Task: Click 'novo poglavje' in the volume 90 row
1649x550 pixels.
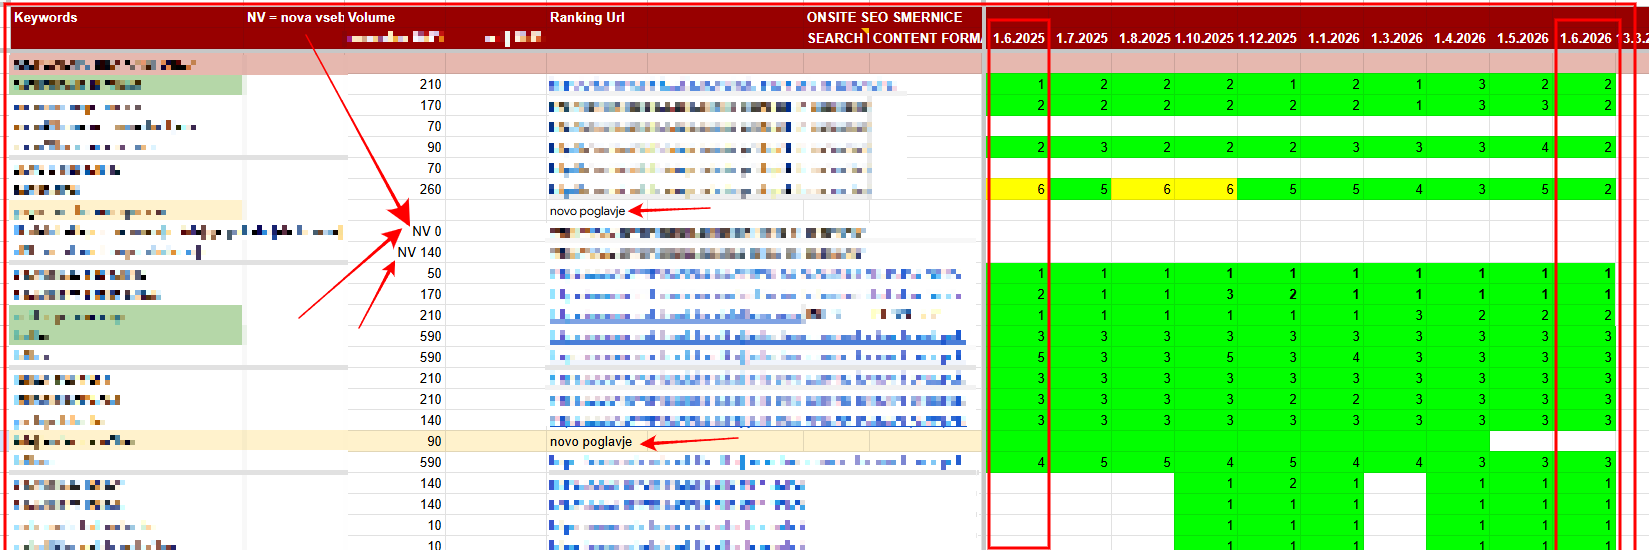Action: (590, 441)
